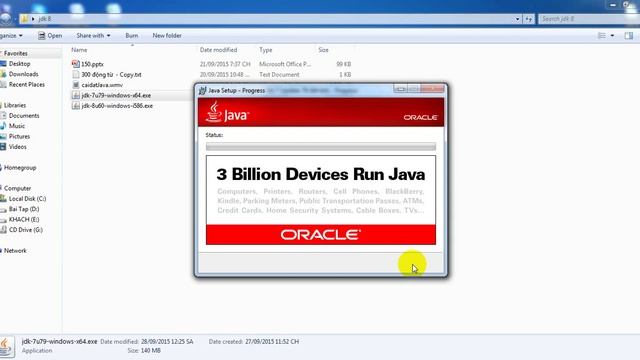Click the Date modified value in details pane
This screenshot has height=360, width=640.
167,342
